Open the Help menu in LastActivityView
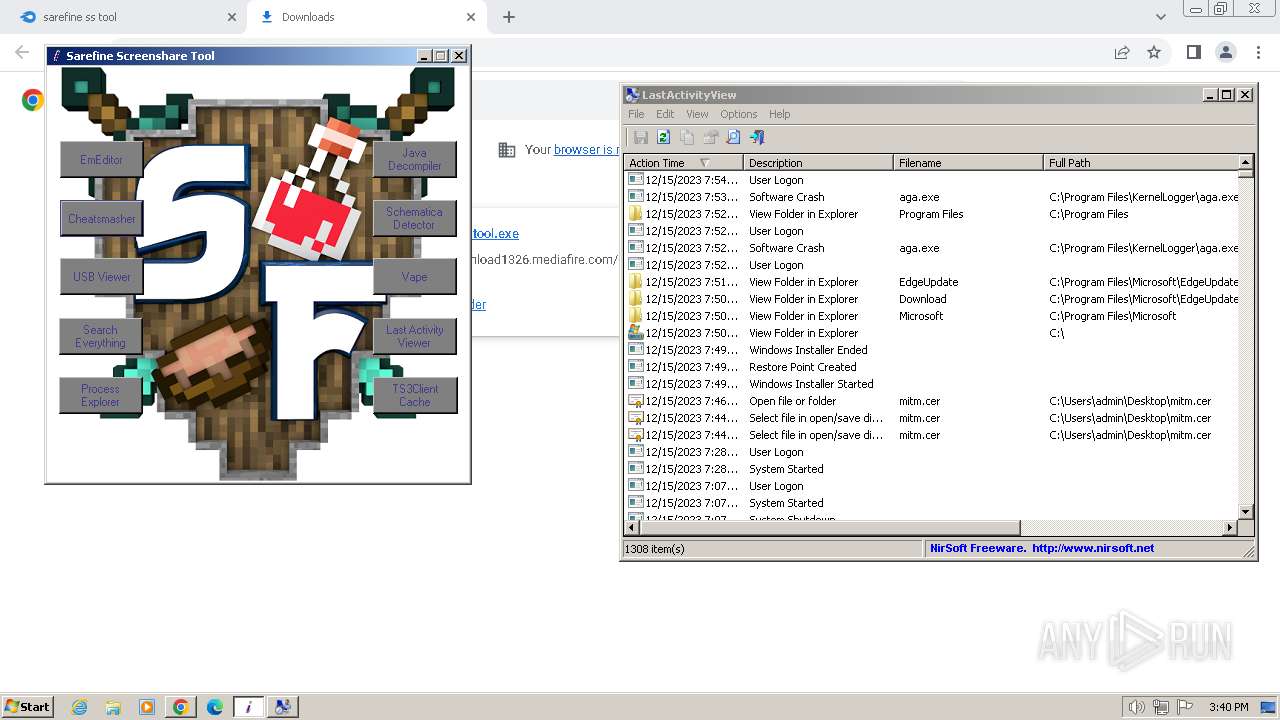Viewport: 1280px width, 720px height. 780,114
